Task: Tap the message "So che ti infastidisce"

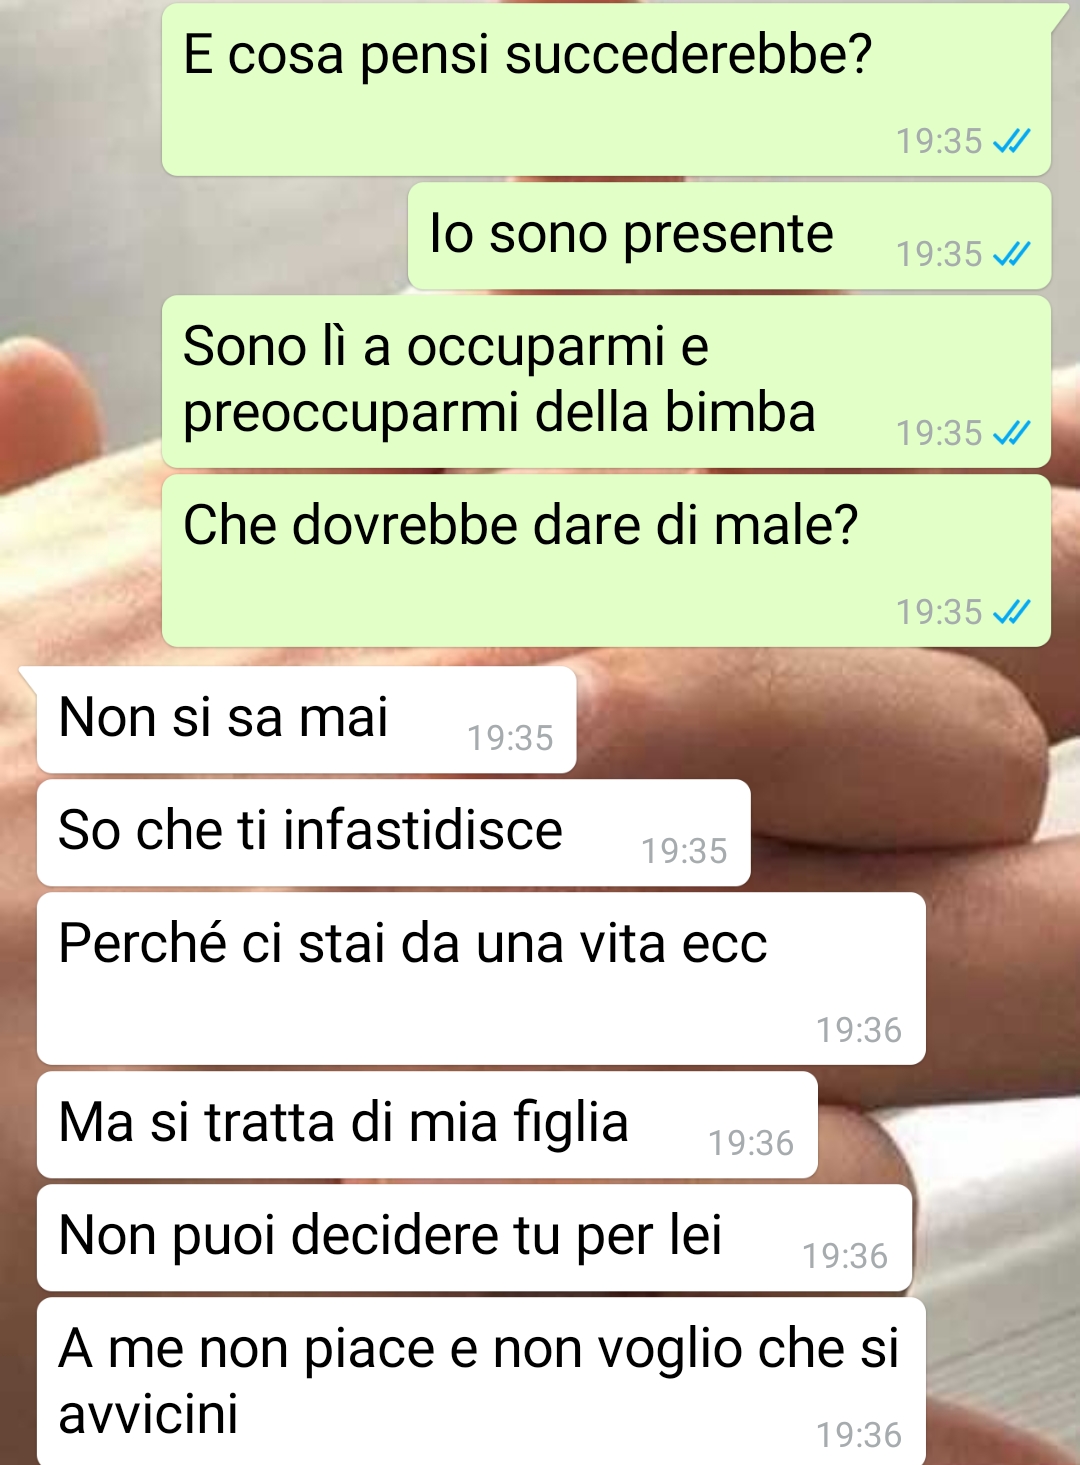Action: [x=393, y=833]
